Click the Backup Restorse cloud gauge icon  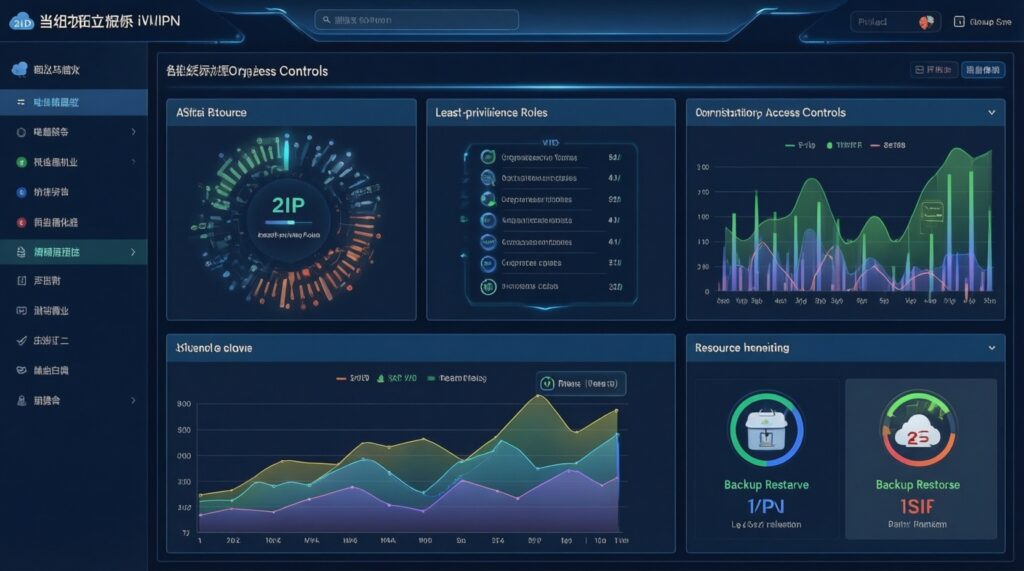[917, 431]
